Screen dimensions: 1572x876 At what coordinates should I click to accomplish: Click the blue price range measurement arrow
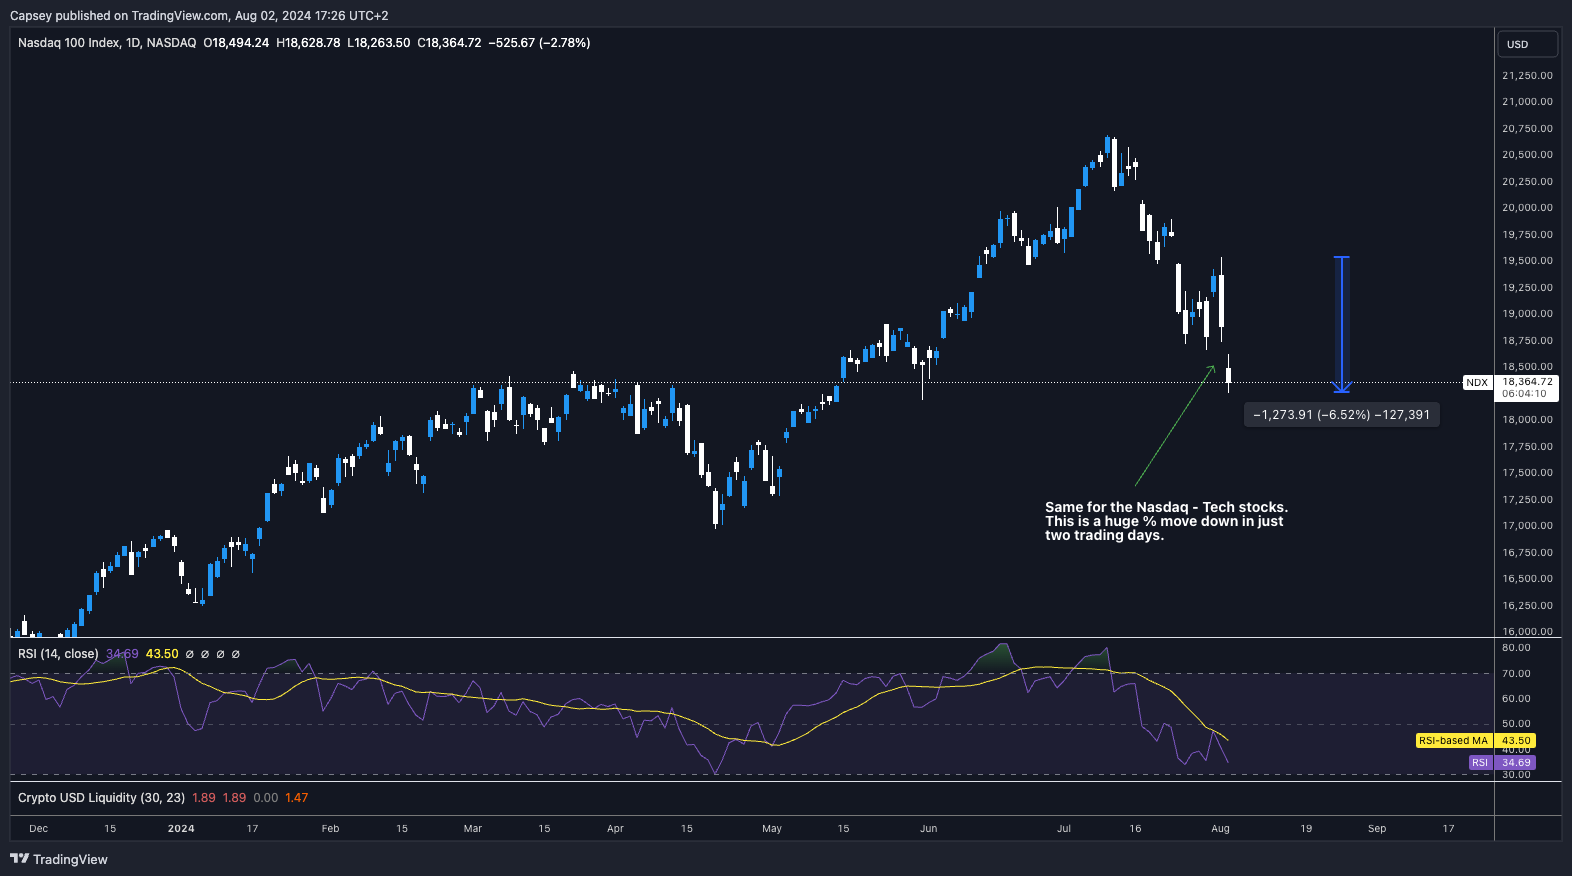click(x=1342, y=324)
